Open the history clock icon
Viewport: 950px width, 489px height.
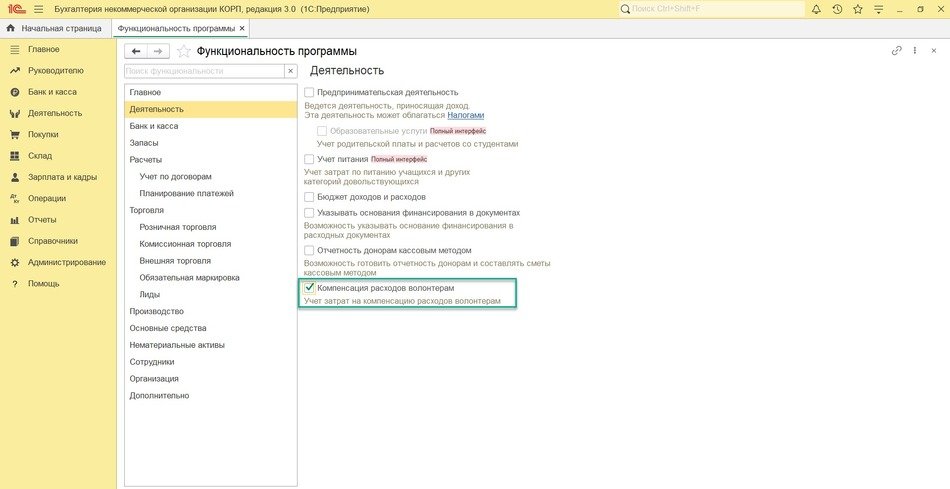pos(837,9)
